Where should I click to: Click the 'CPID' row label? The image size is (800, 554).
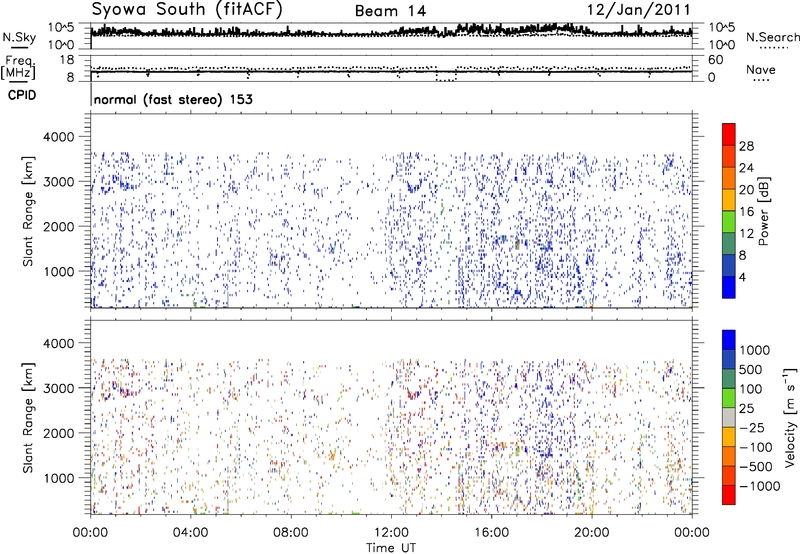coord(22,95)
